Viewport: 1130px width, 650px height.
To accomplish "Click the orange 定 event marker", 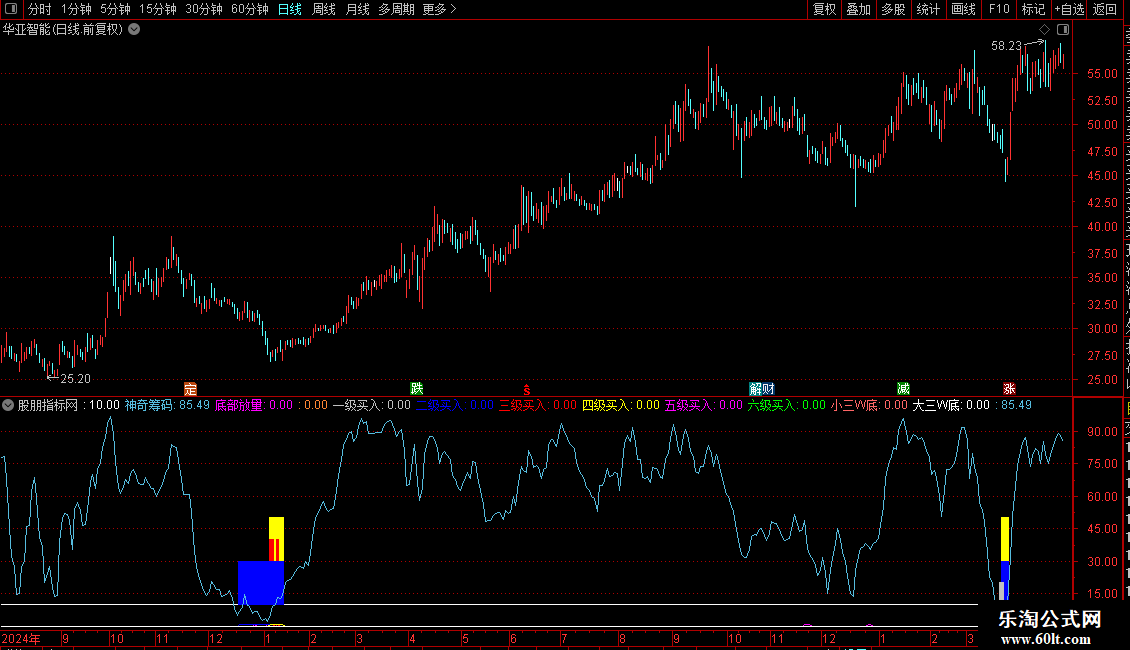I will pos(190,389).
